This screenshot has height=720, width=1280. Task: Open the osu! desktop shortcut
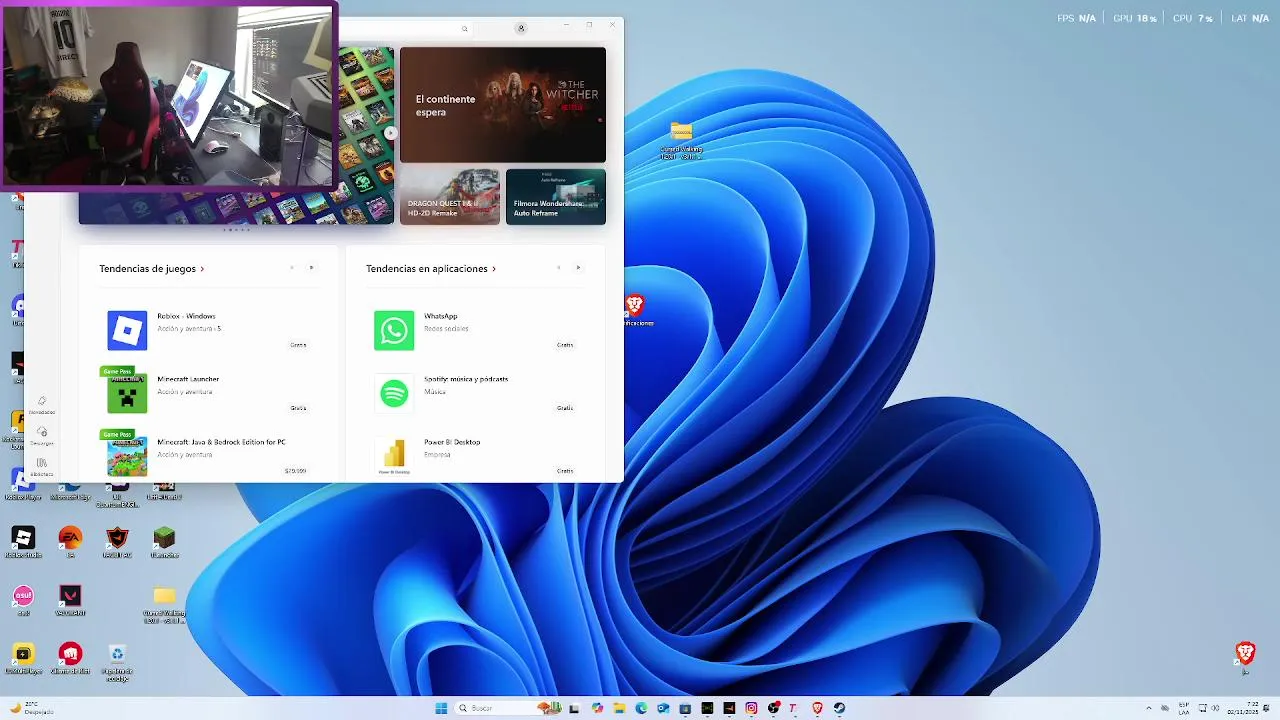pyautogui.click(x=23, y=600)
